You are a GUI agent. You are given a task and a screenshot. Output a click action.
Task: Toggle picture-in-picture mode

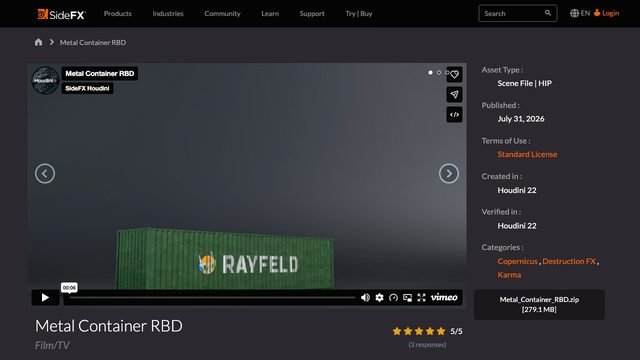407,298
